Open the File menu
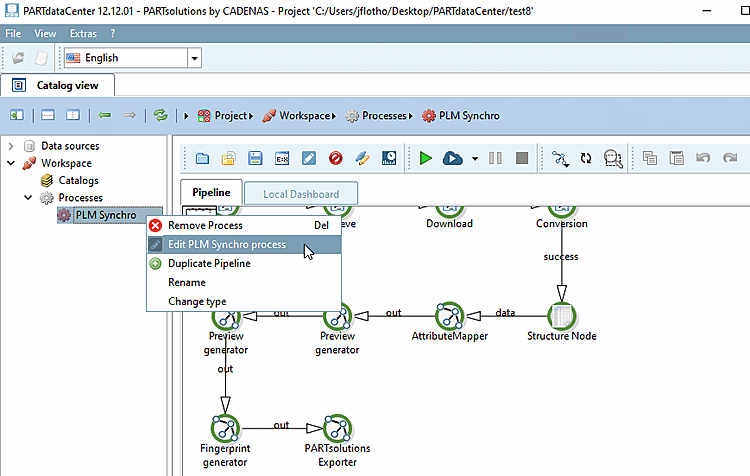750x476 pixels. coord(13,33)
